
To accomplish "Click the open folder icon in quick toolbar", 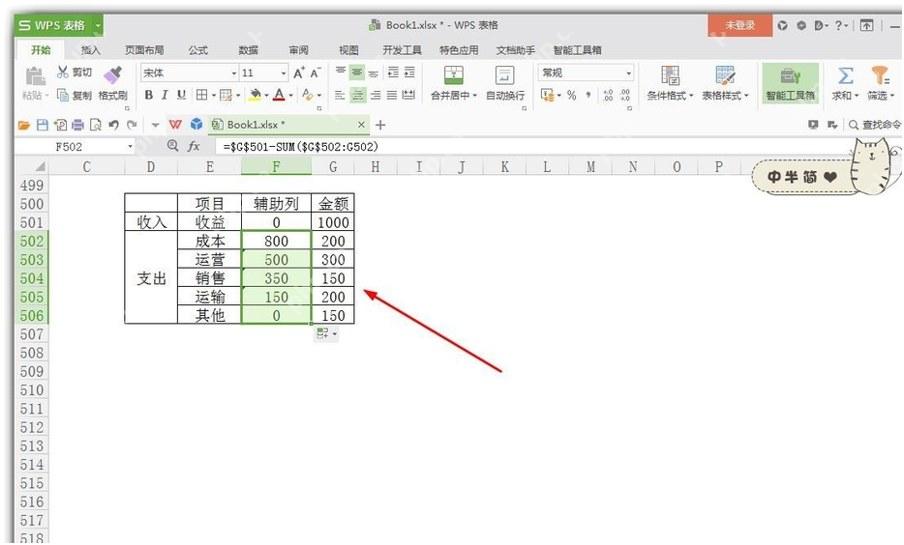I will pyautogui.click(x=24, y=125).
